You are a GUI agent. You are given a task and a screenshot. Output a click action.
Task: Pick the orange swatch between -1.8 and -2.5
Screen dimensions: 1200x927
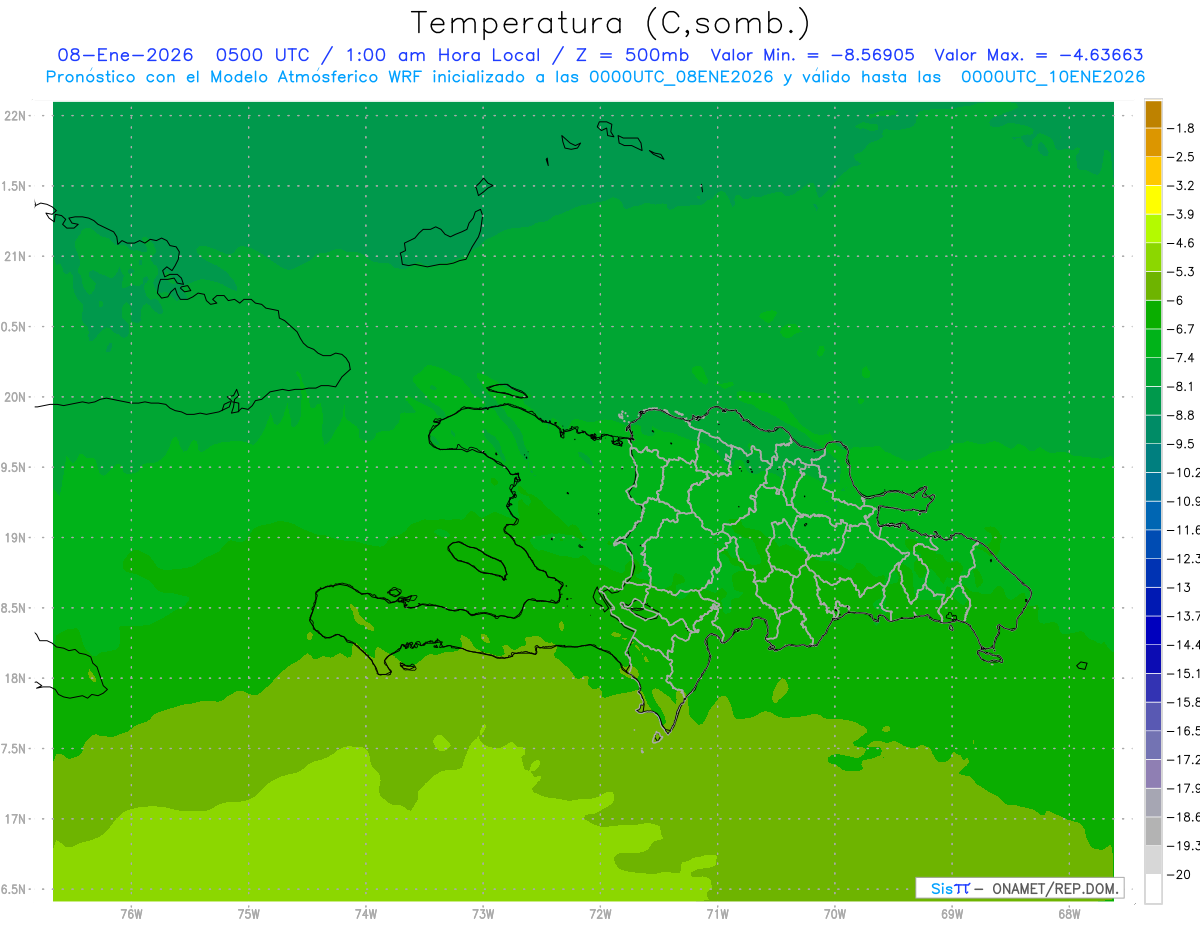pos(1153,143)
